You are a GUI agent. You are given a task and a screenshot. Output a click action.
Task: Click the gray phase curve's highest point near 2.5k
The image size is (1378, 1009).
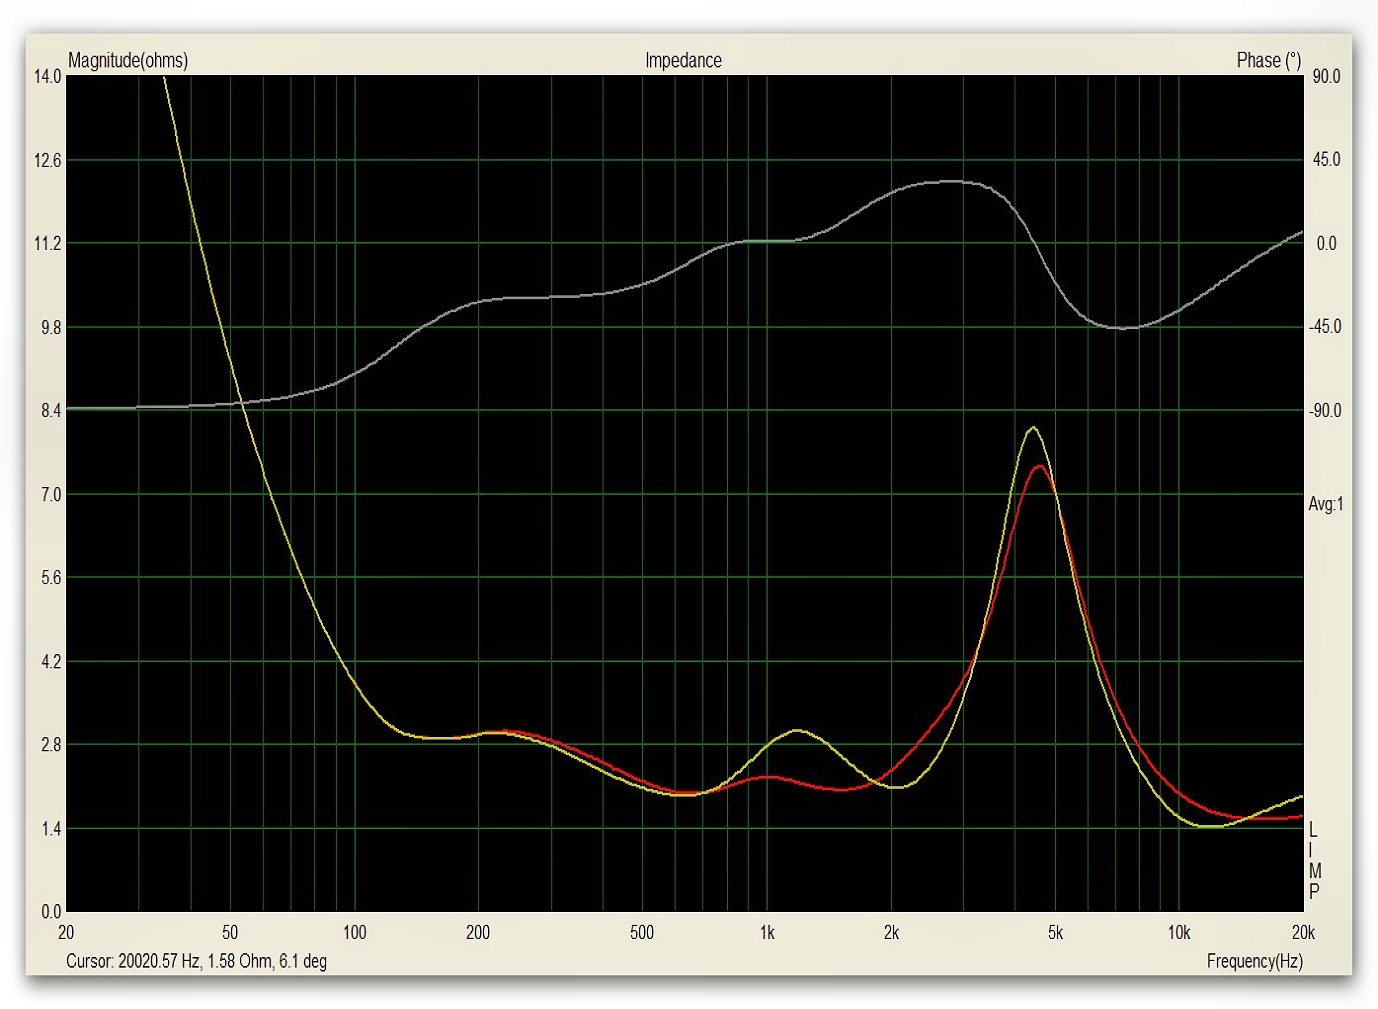(x=950, y=181)
